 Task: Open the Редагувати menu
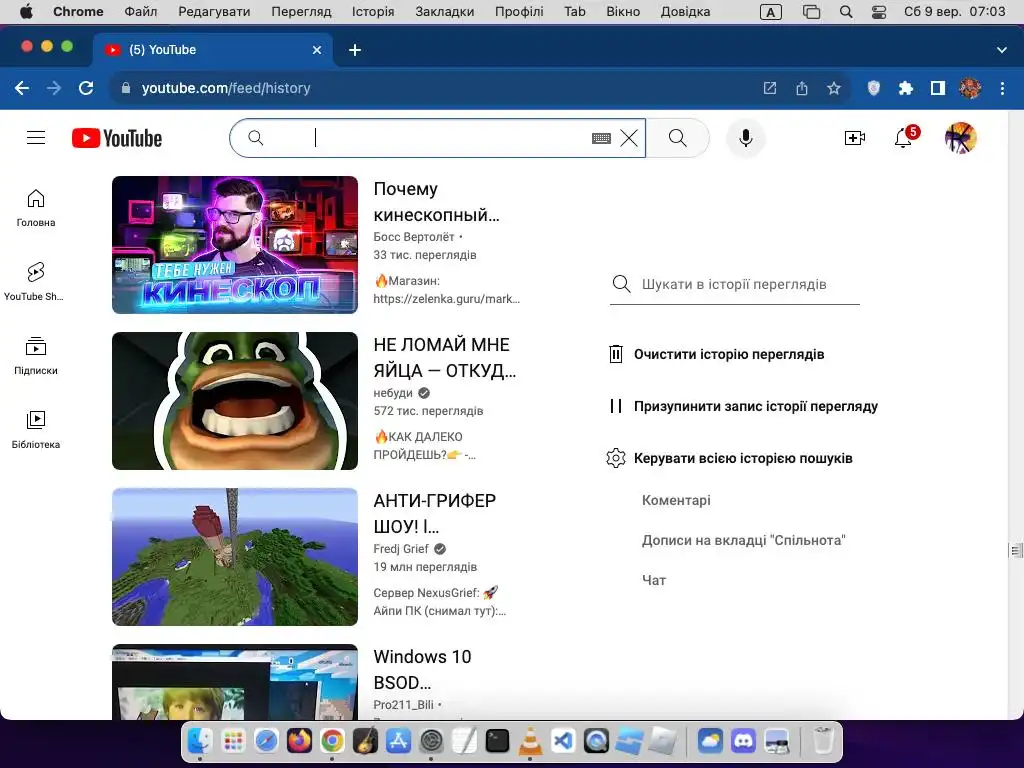coord(214,12)
